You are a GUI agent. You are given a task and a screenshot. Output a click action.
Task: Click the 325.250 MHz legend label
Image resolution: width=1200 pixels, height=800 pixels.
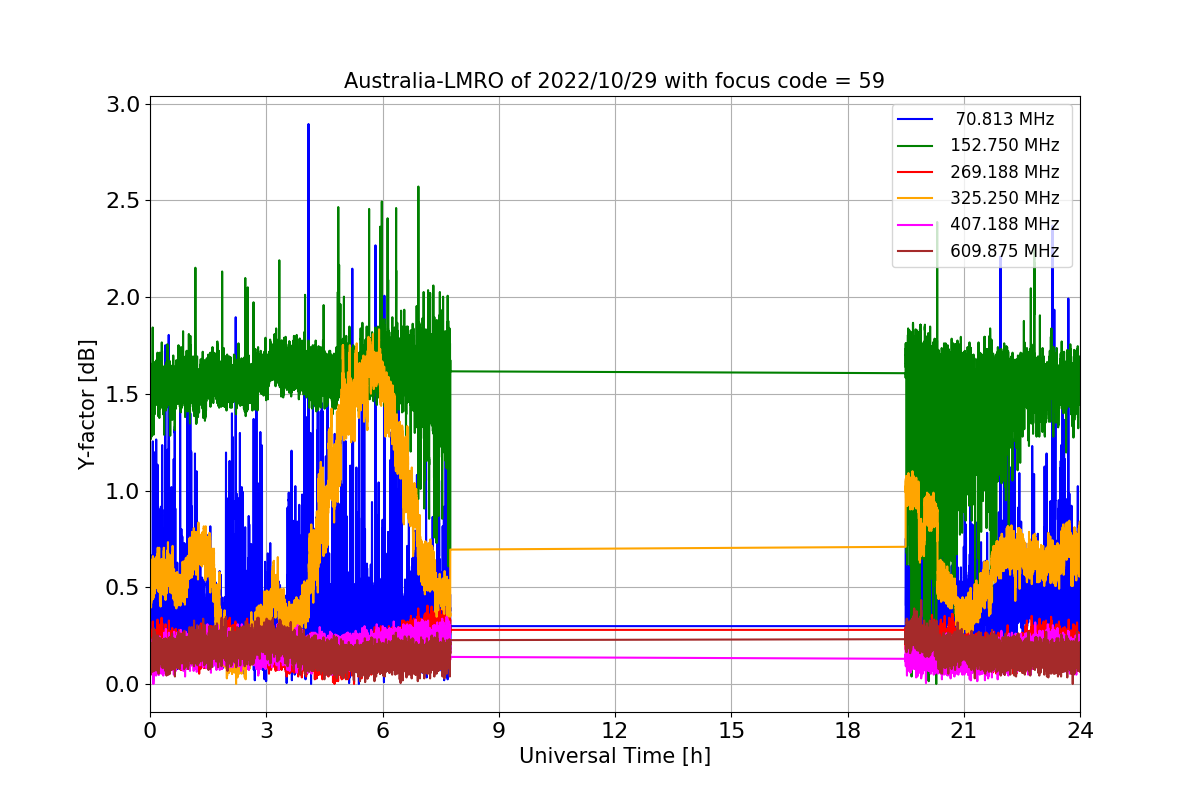coord(1005,198)
